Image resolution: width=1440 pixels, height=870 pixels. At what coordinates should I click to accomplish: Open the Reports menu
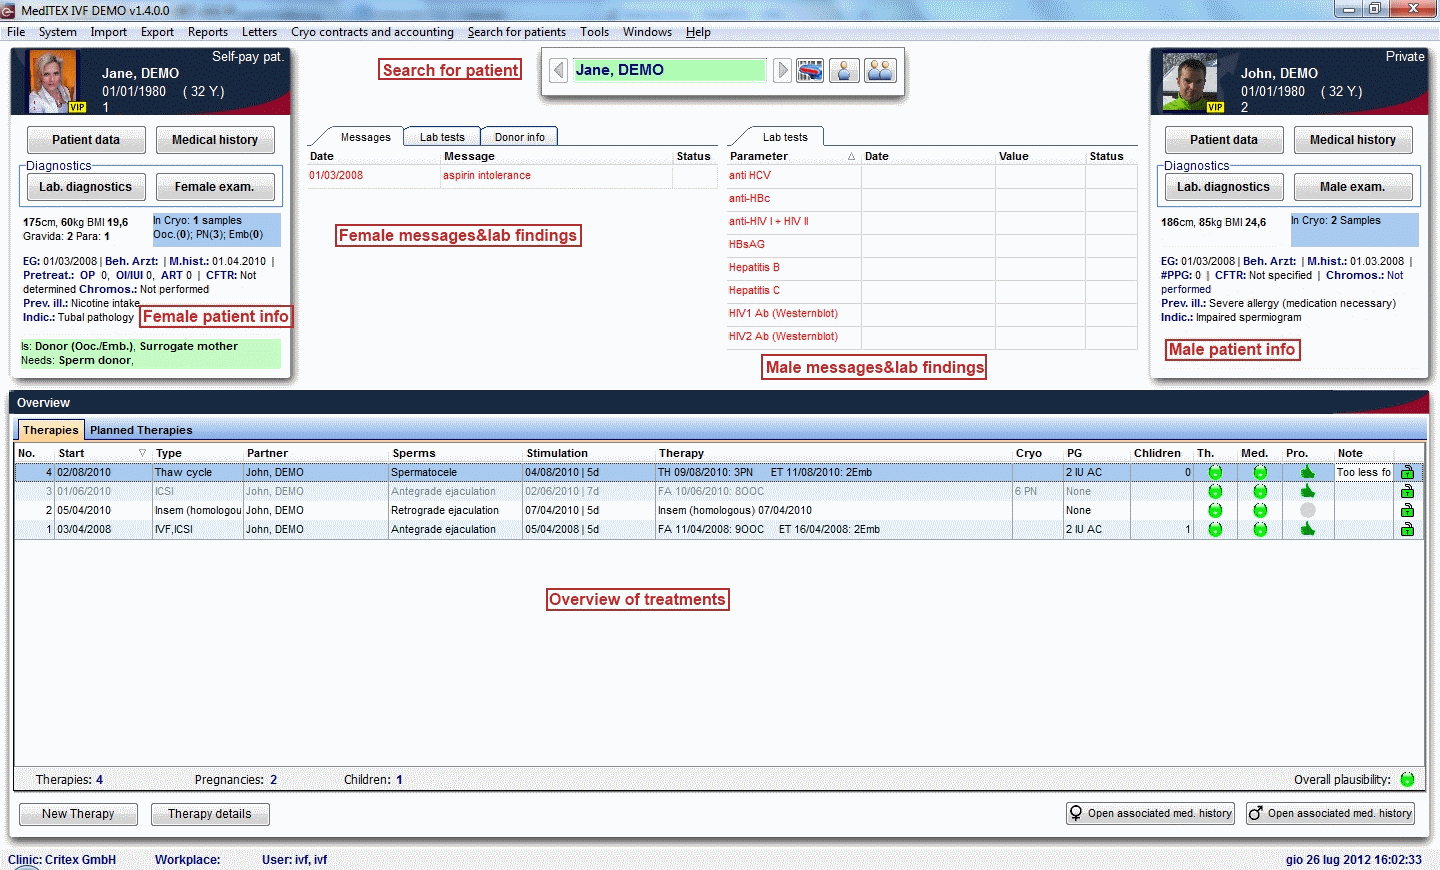(208, 32)
